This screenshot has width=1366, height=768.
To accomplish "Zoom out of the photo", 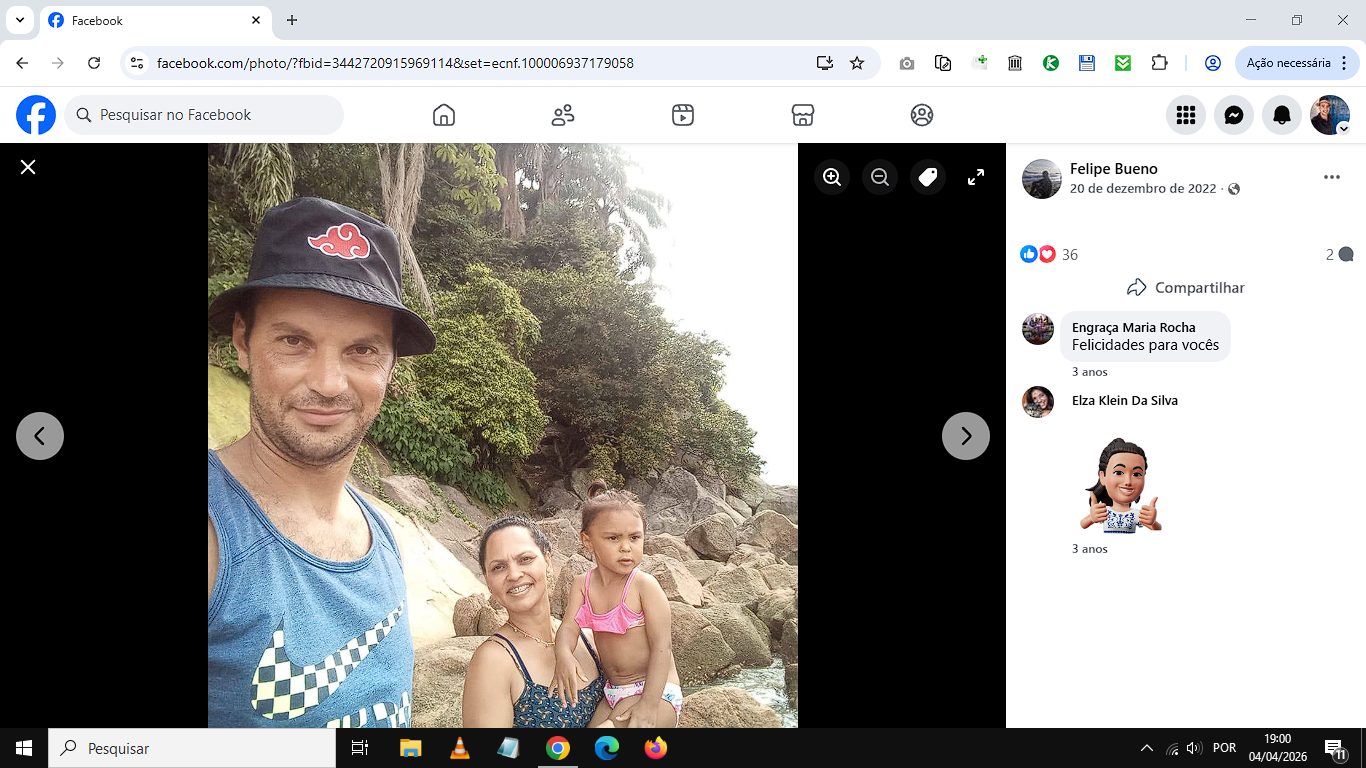I will [880, 177].
